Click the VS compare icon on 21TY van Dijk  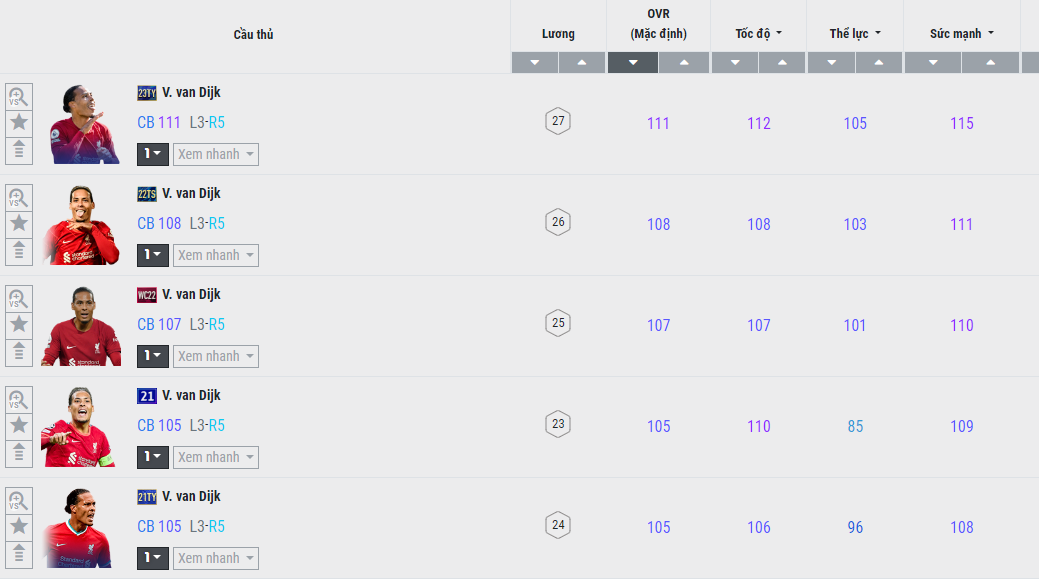tap(19, 501)
